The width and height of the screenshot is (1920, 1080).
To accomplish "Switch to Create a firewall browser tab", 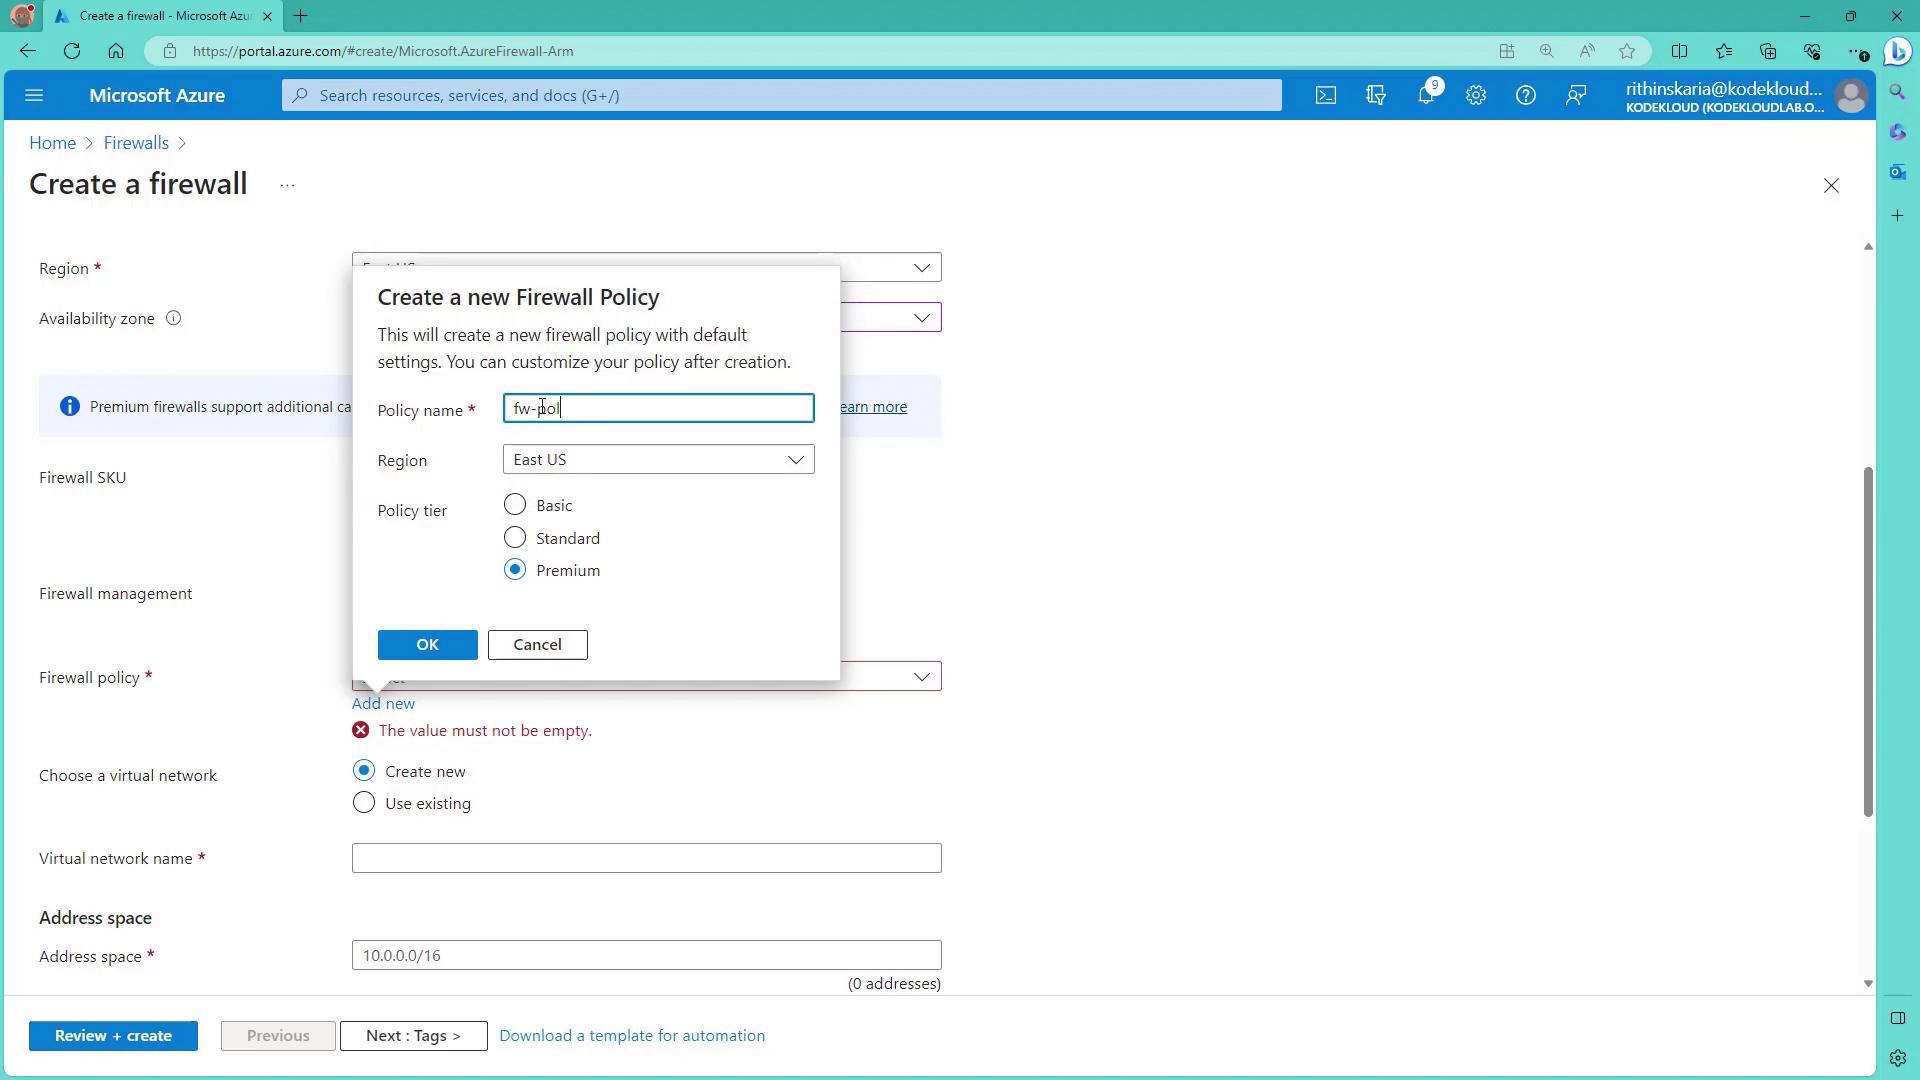I will (160, 16).
